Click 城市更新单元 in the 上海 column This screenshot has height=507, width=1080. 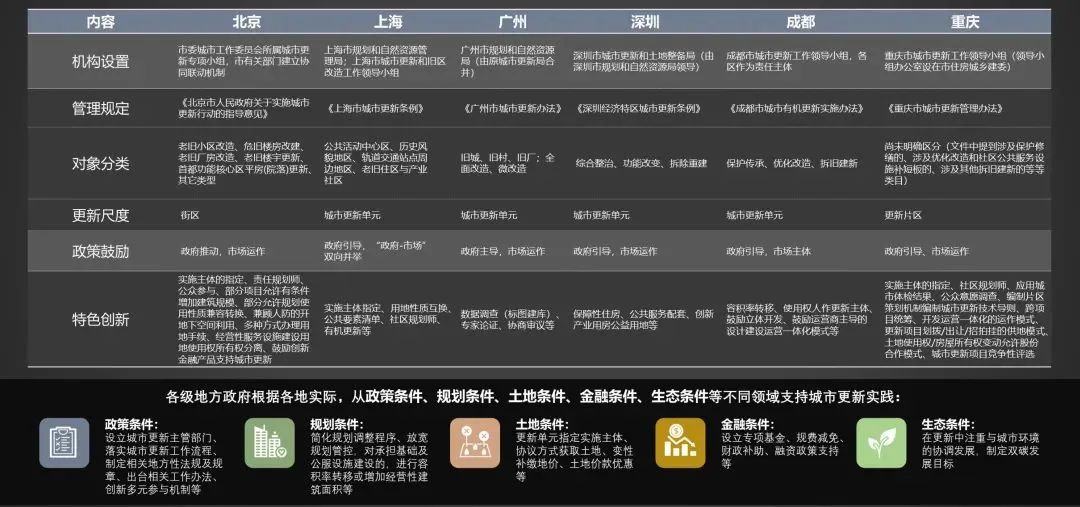[352, 215]
